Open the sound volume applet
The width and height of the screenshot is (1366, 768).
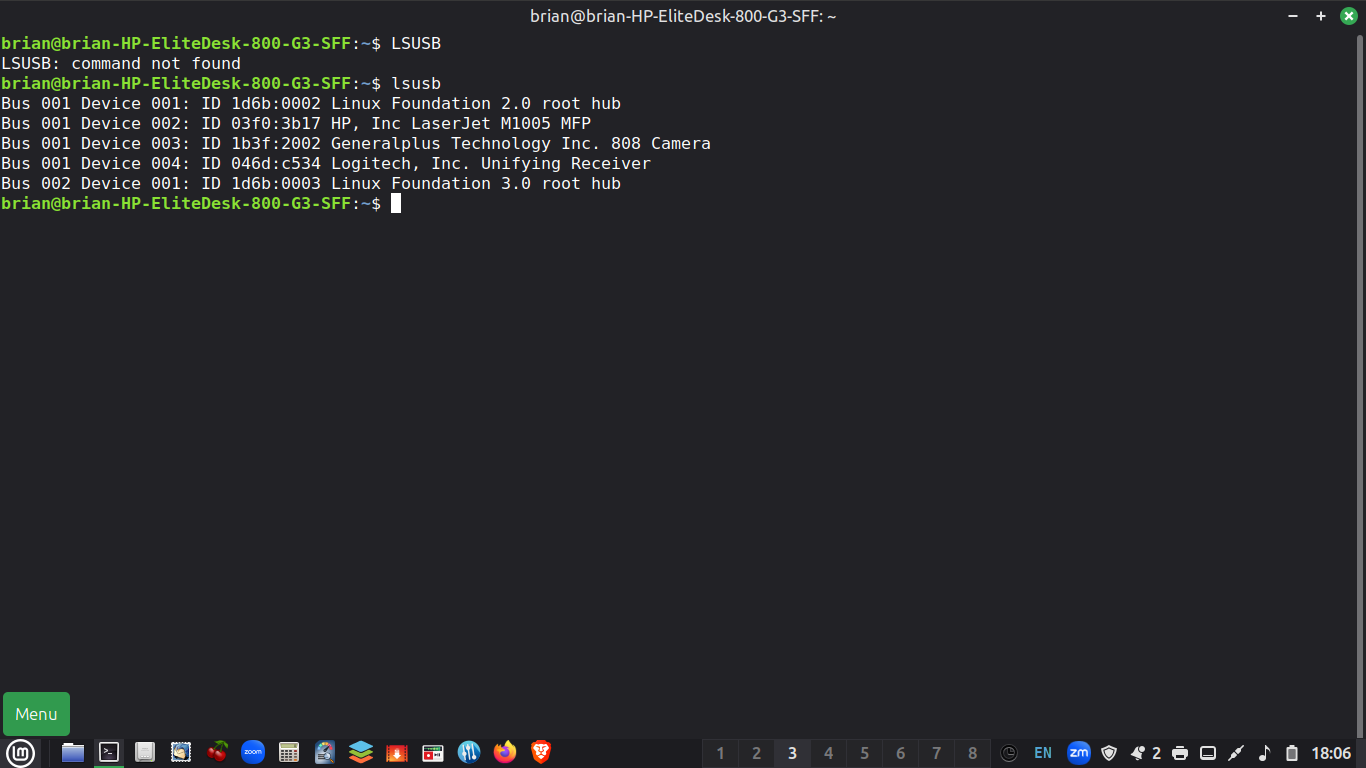click(x=1264, y=753)
